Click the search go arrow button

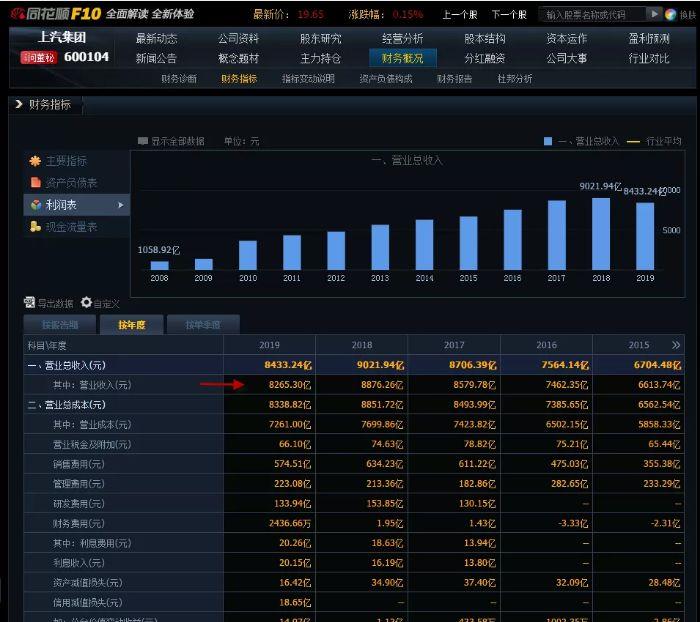tap(654, 14)
